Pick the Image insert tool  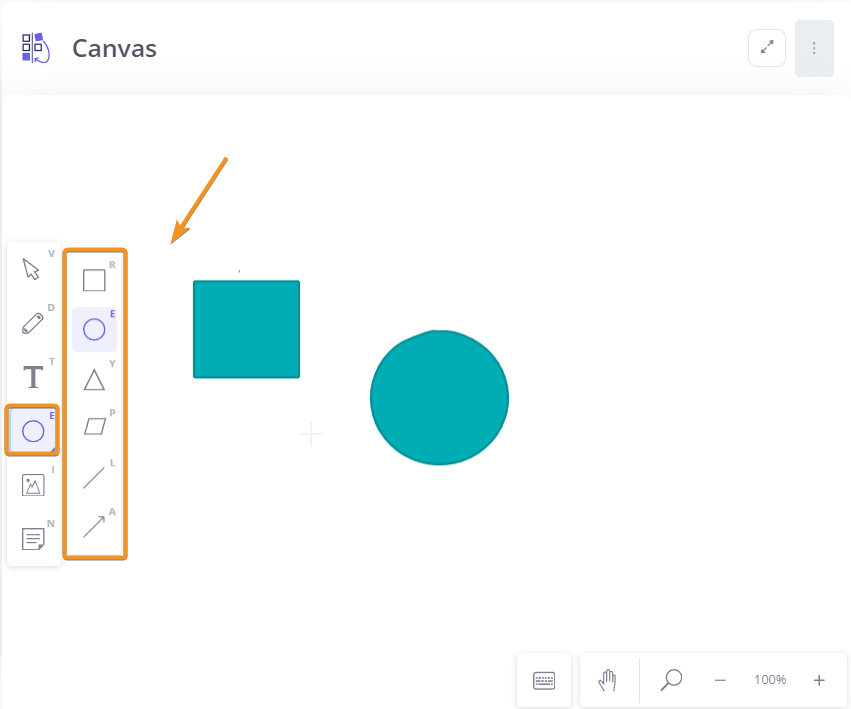coord(33,485)
